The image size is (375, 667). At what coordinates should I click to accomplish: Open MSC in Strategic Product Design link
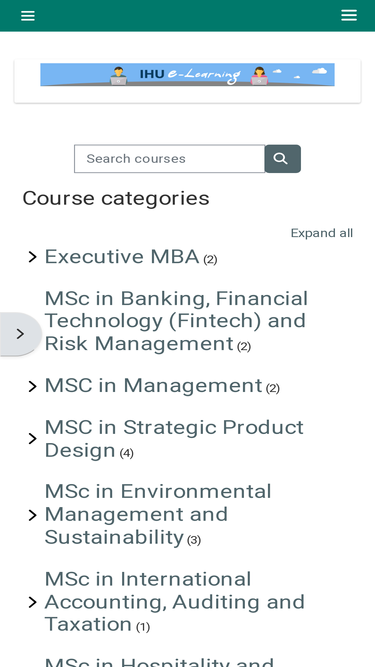[x=174, y=439]
